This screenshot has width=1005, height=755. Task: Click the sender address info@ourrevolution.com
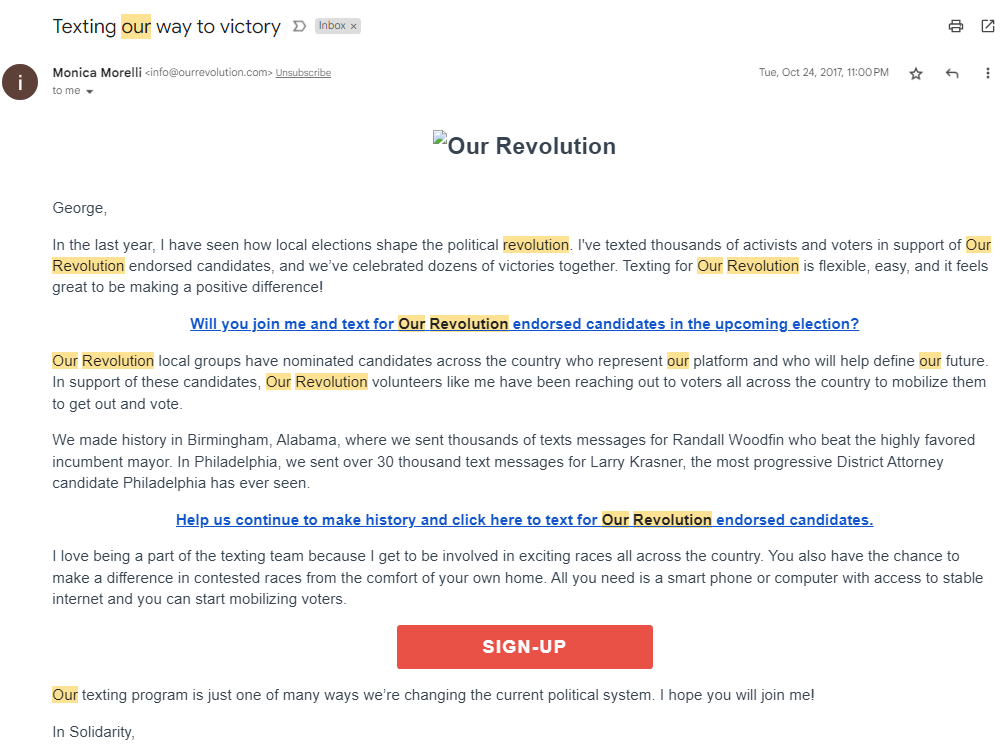pyautogui.click(x=209, y=73)
